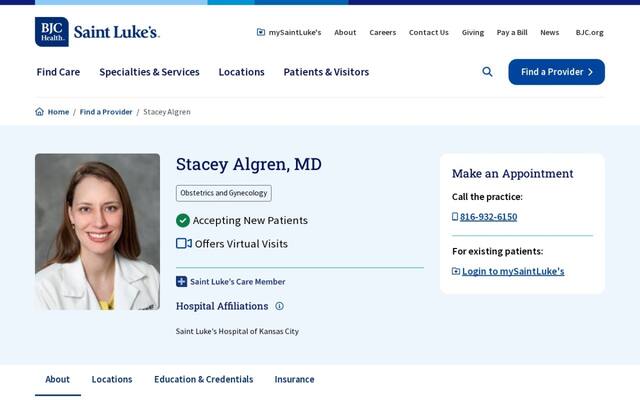
Task: Click the phone icon beside 816-932-6150
Action: pos(455,217)
